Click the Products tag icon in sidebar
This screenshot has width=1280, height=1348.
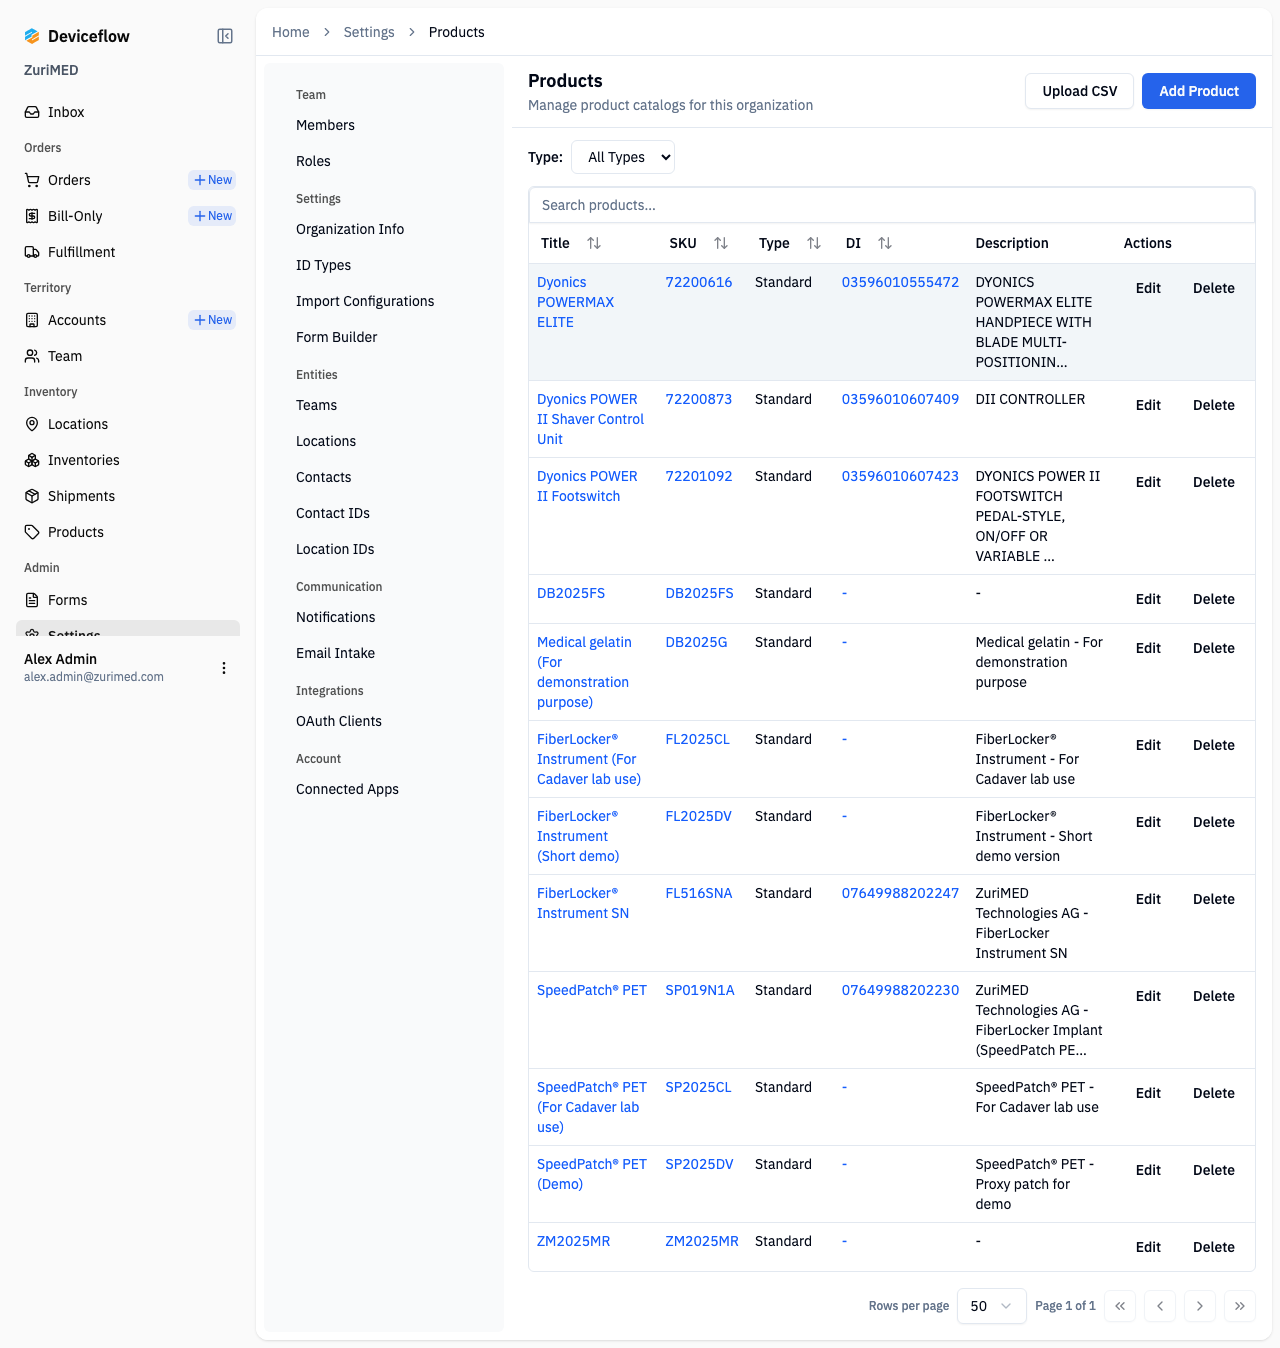pyautogui.click(x=32, y=532)
